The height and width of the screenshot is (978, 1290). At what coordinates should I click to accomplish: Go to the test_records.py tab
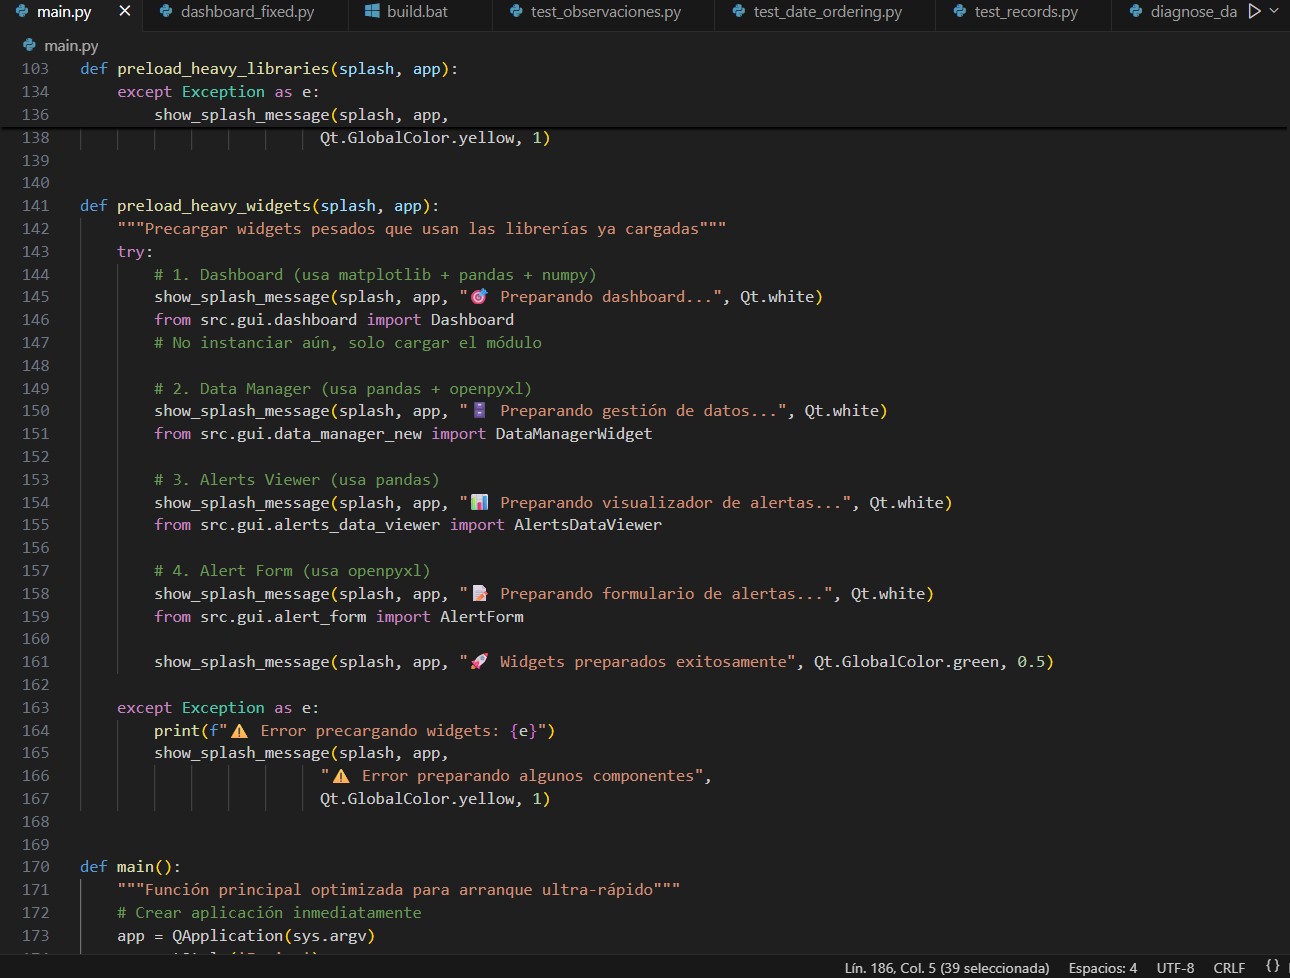coord(1026,12)
